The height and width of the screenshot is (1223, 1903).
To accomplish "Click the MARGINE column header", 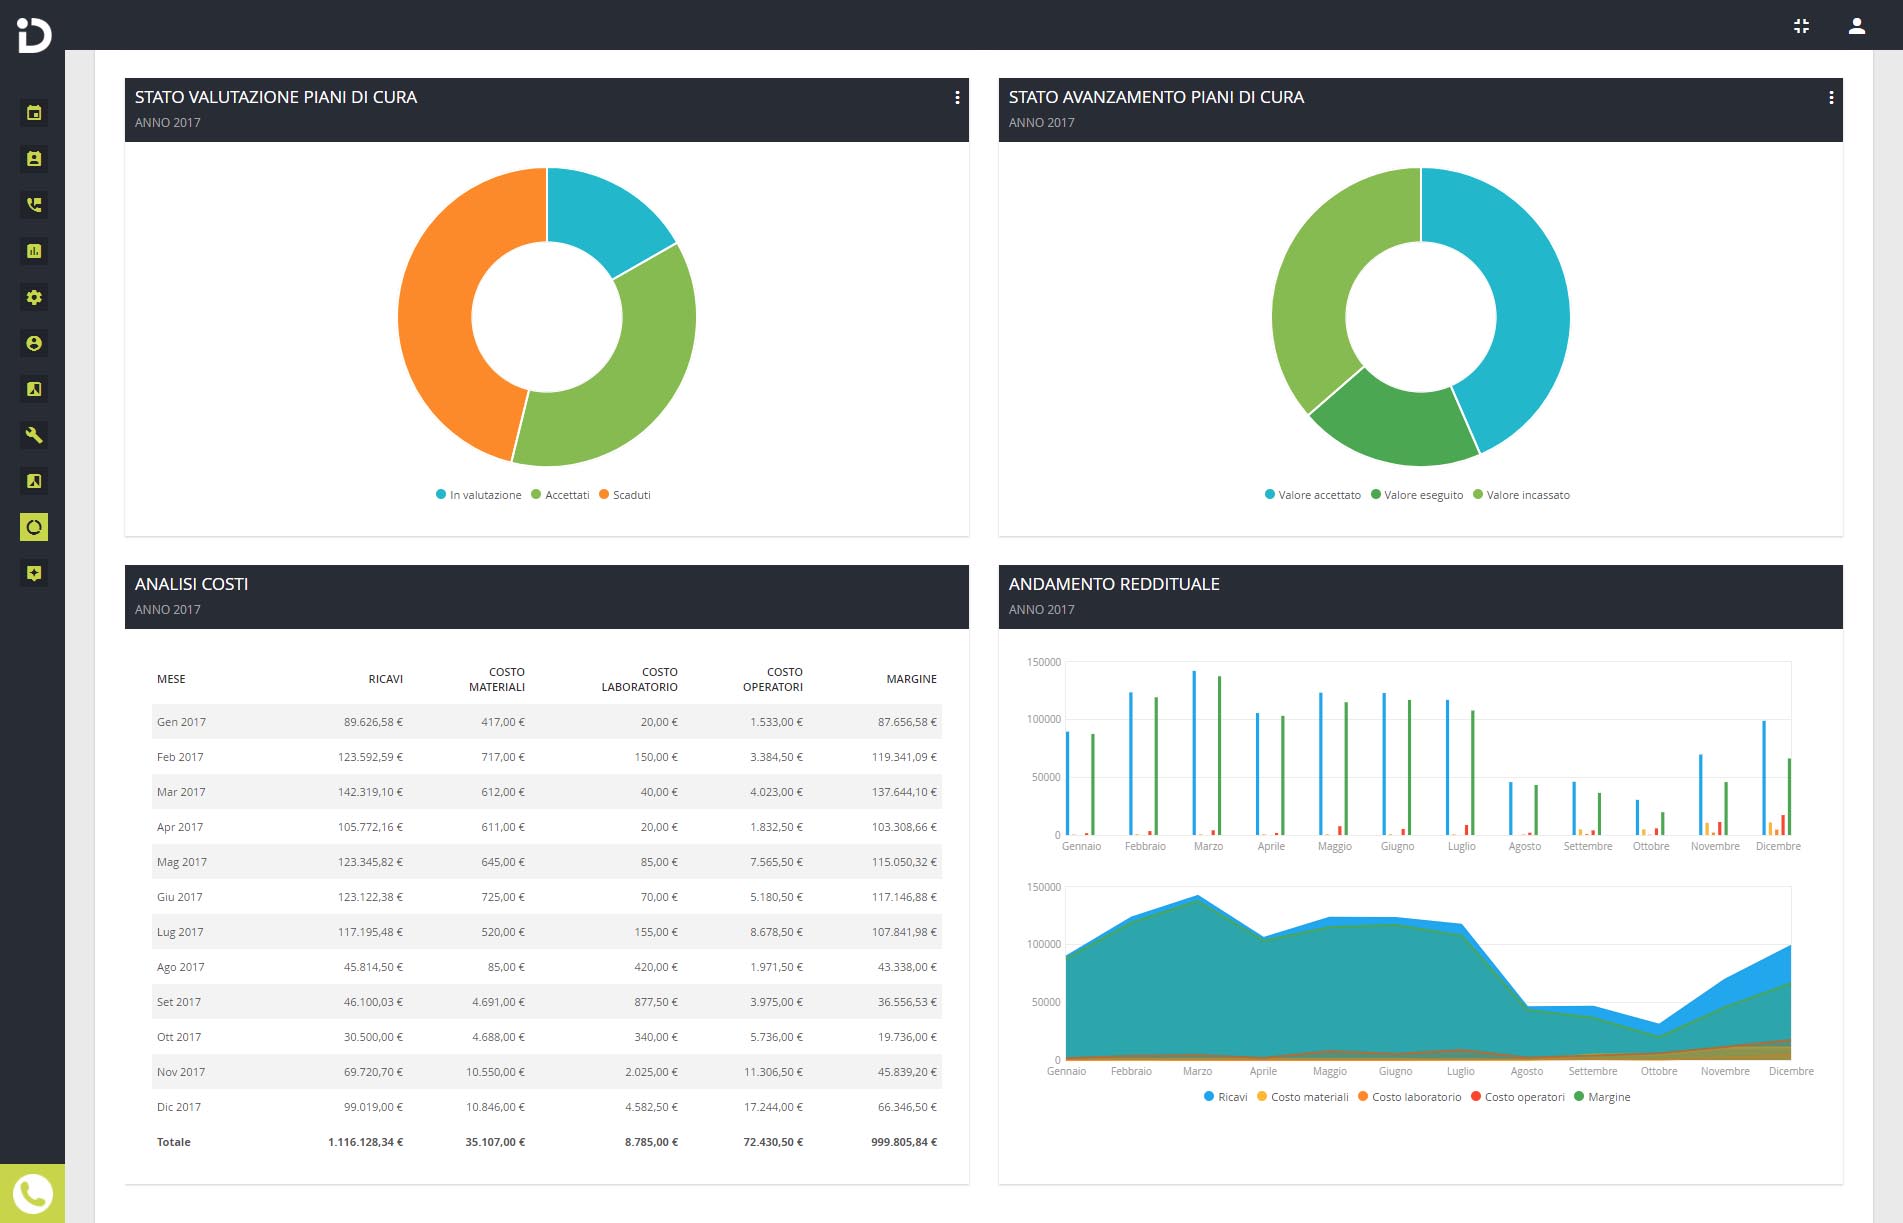I will tap(912, 679).
